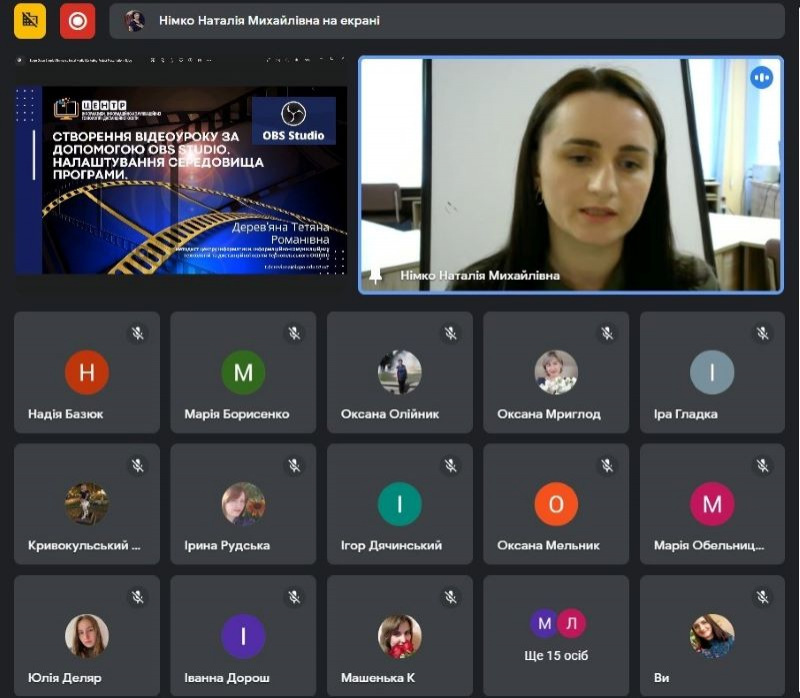
Task: Click the red recording button
Action: click(78, 21)
